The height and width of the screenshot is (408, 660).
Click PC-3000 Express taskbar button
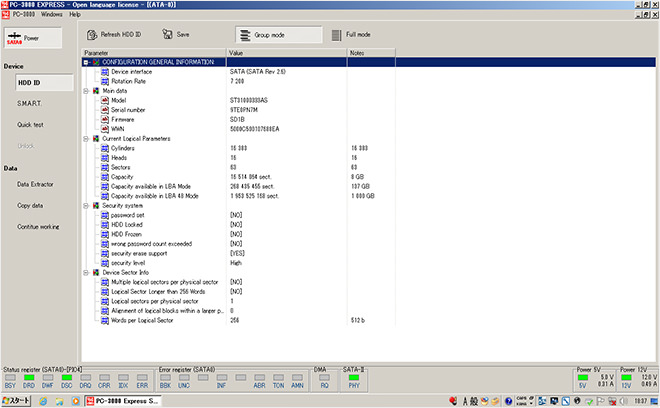[x=122, y=401]
